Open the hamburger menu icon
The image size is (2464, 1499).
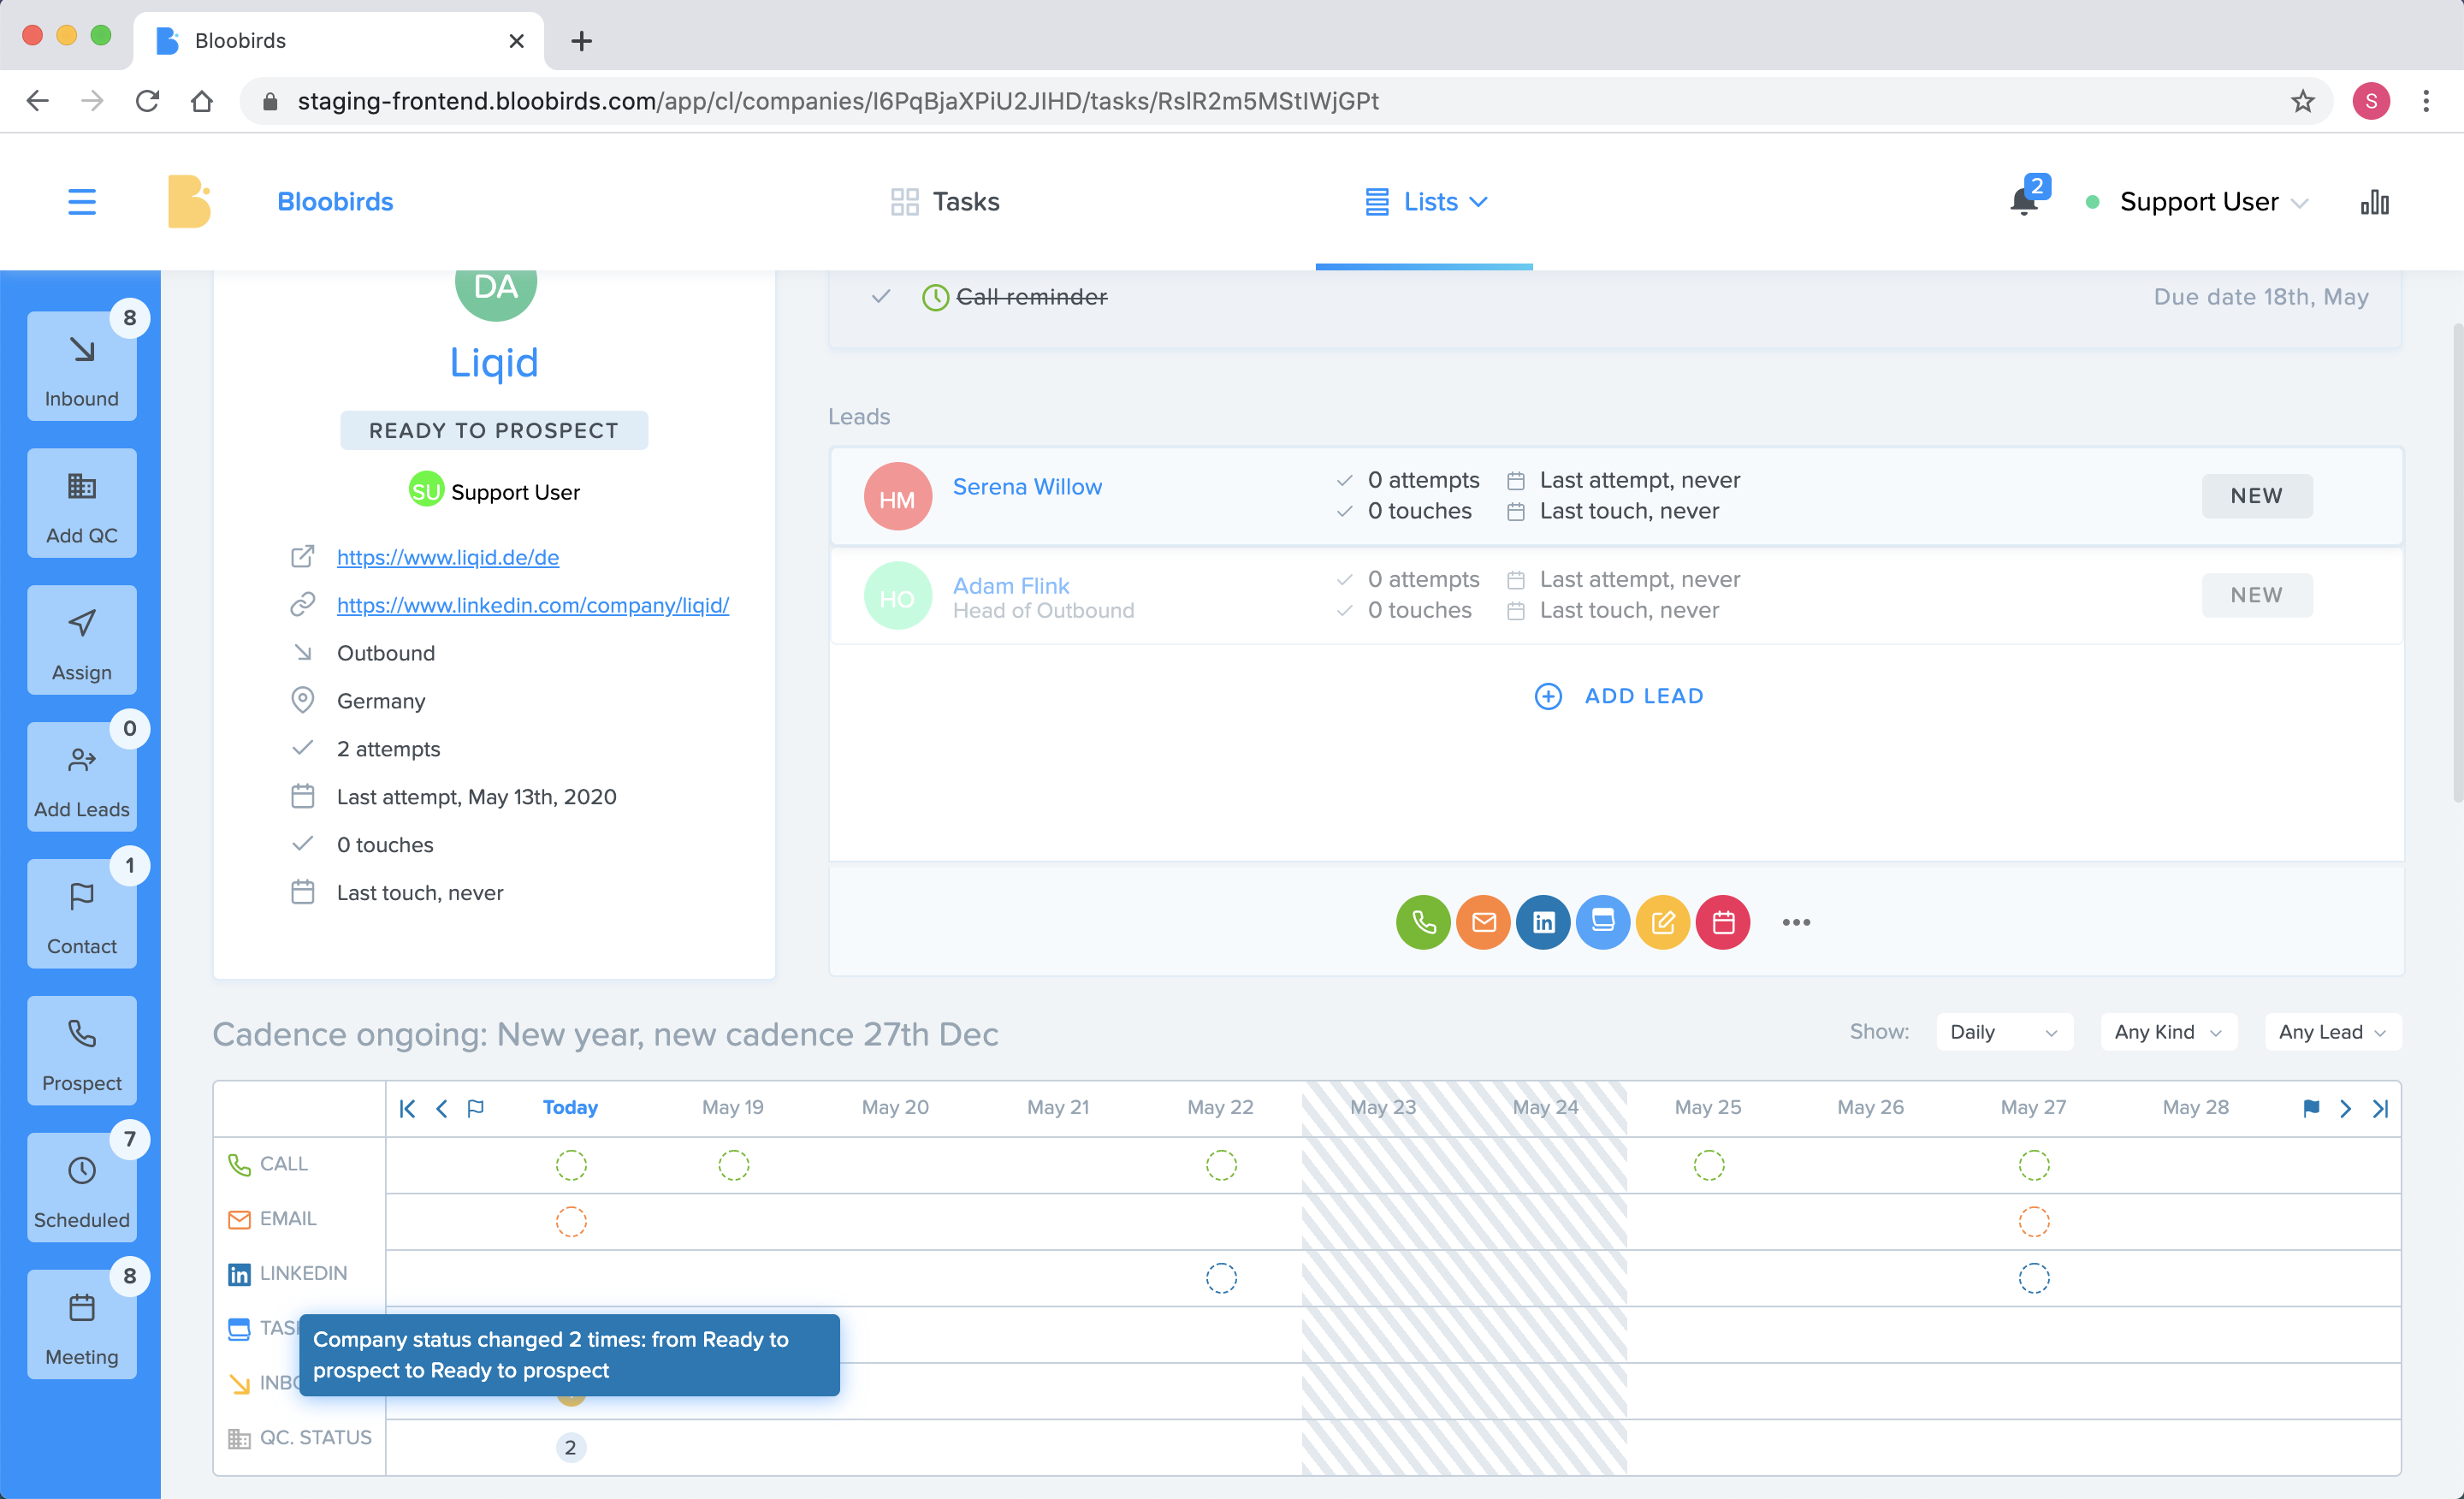(82, 201)
